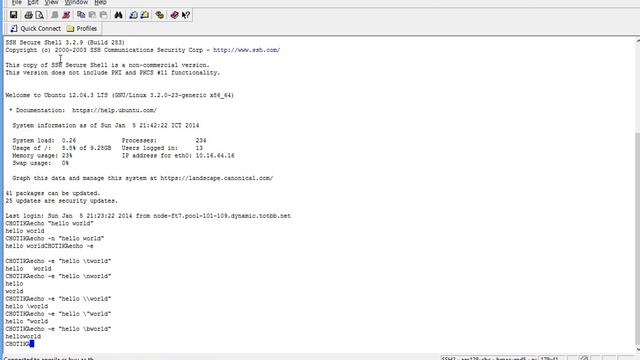The width and height of the screenshot is (640, 360).
Task: Click 'System information as of Sun Jan 5' line
Action: click(x=106, y=125)
